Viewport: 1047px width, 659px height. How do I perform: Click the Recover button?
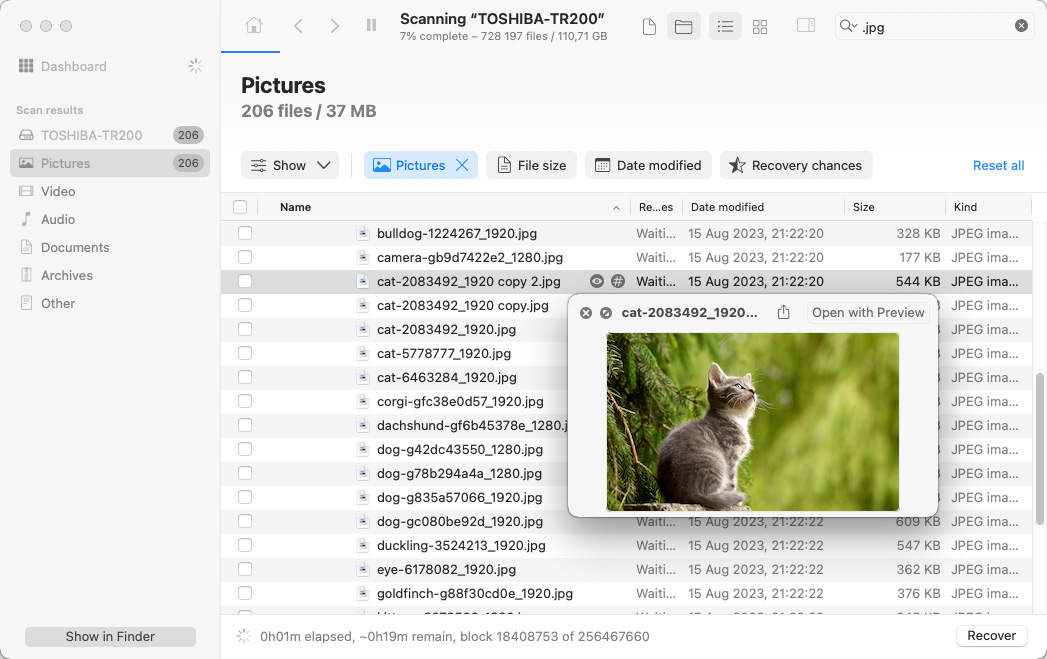coord(991,636)
